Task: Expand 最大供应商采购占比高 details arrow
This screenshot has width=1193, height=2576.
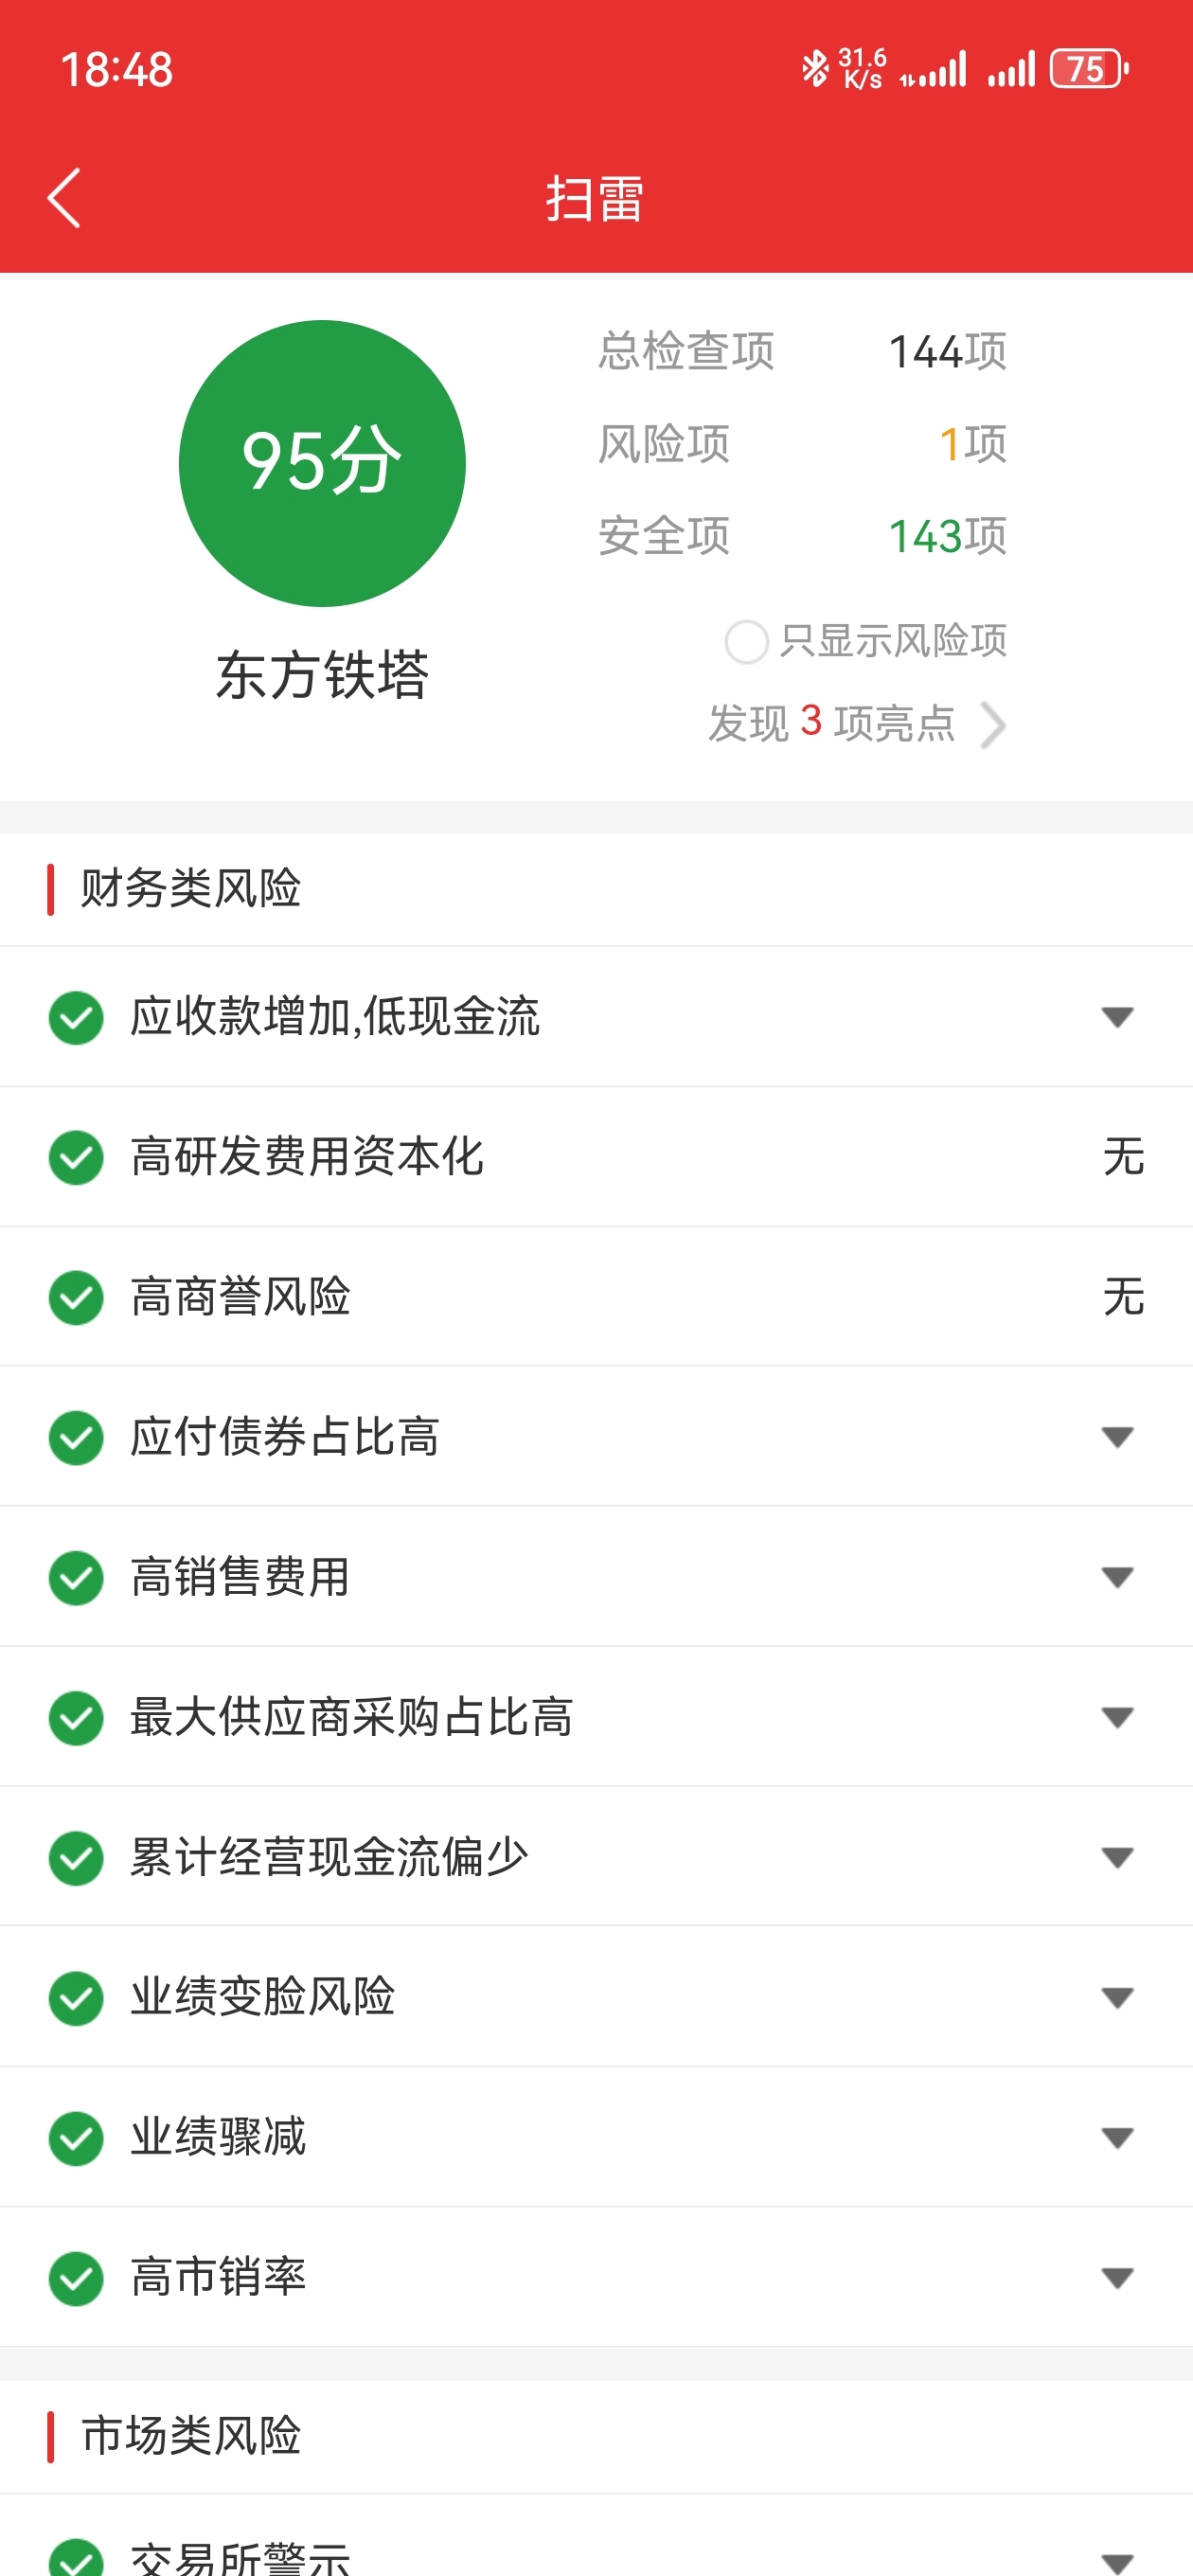Action: click(1117, 1717)
